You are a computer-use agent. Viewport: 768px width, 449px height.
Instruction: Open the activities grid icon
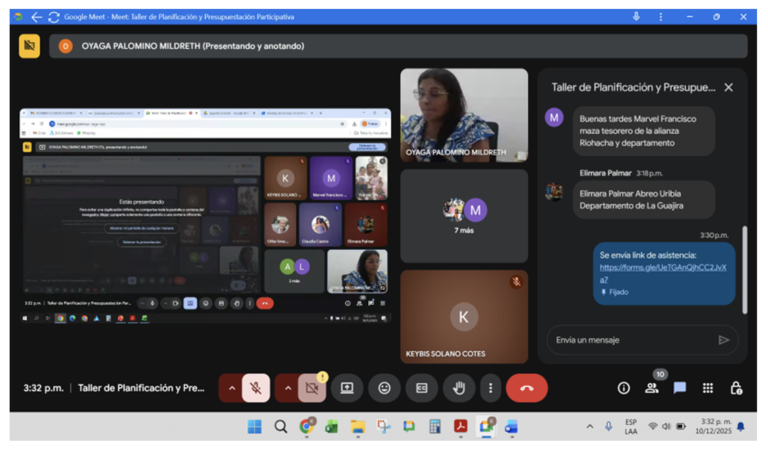point(708,388)
